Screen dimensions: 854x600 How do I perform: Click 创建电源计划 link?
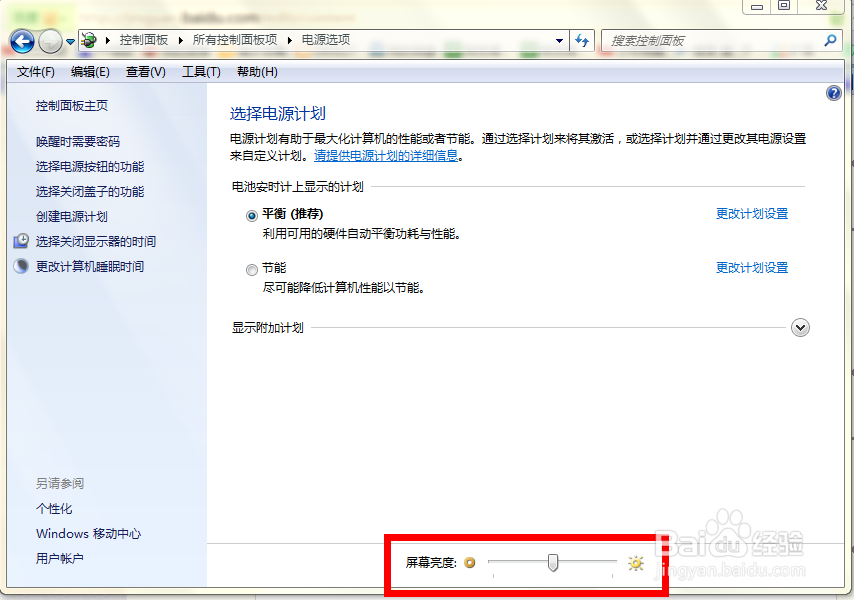72,217
